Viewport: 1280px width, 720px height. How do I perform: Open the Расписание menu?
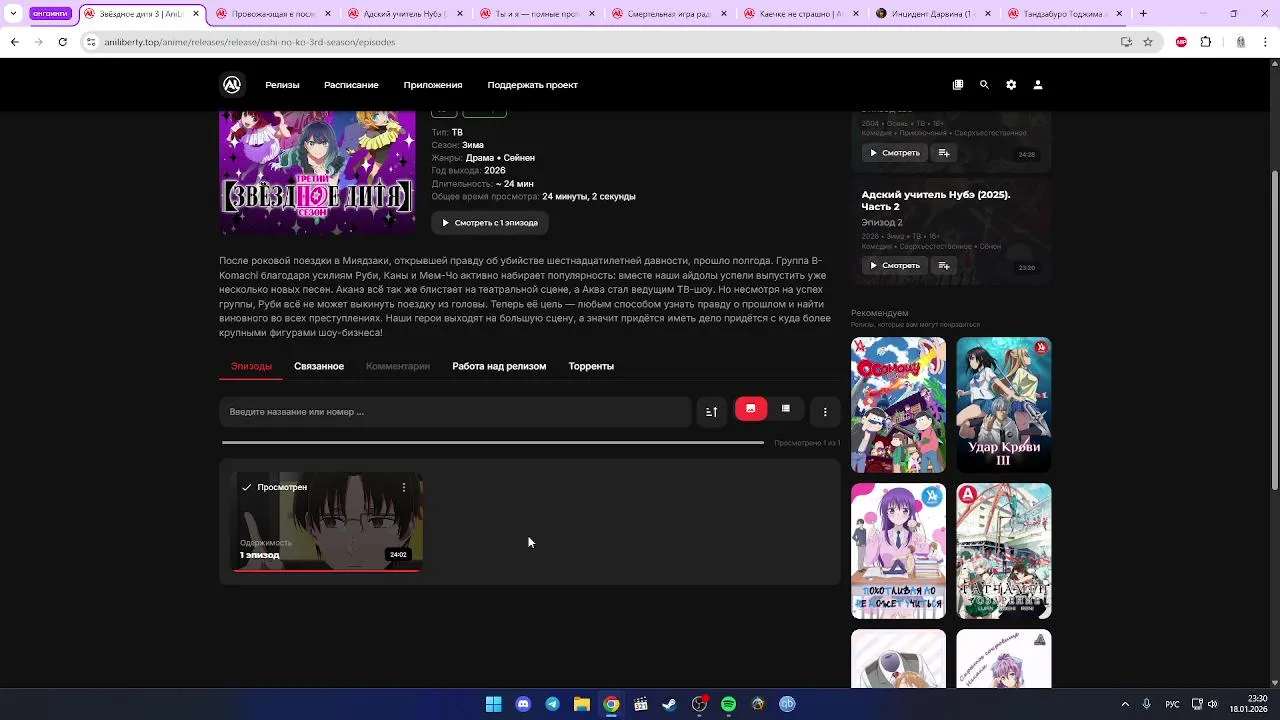[351, 85]
